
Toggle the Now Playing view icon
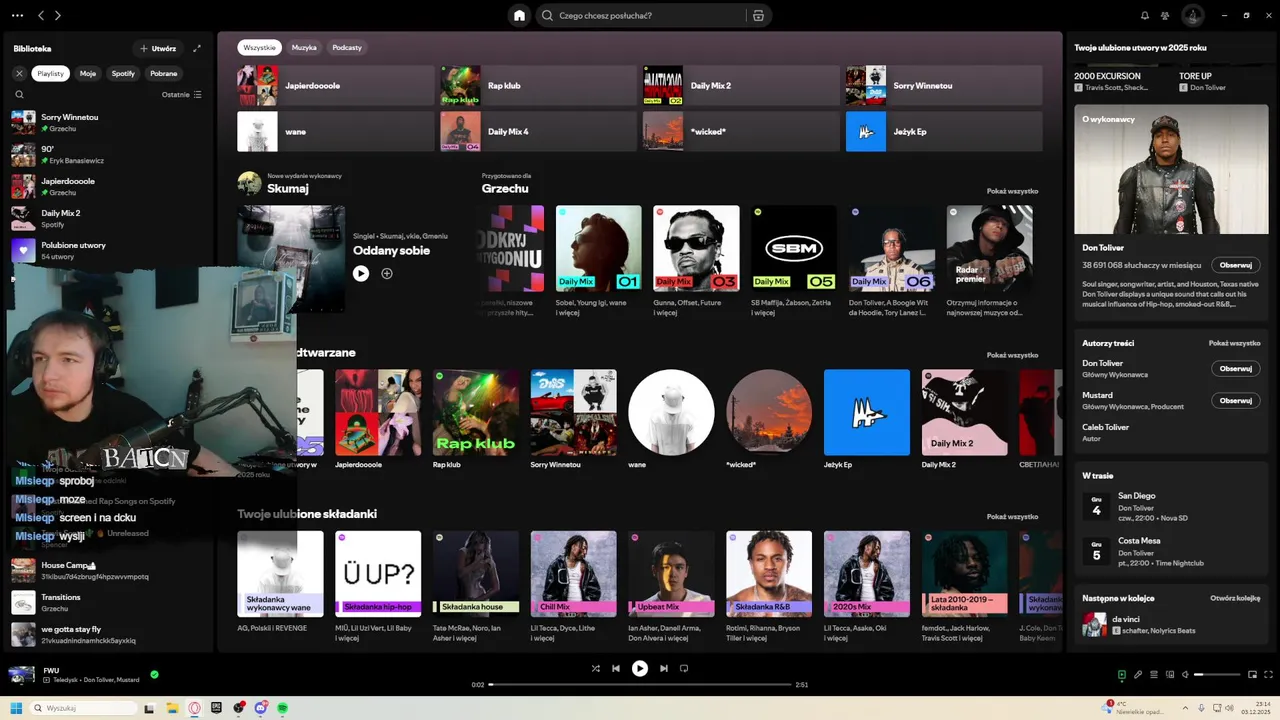coord(1121,675)
